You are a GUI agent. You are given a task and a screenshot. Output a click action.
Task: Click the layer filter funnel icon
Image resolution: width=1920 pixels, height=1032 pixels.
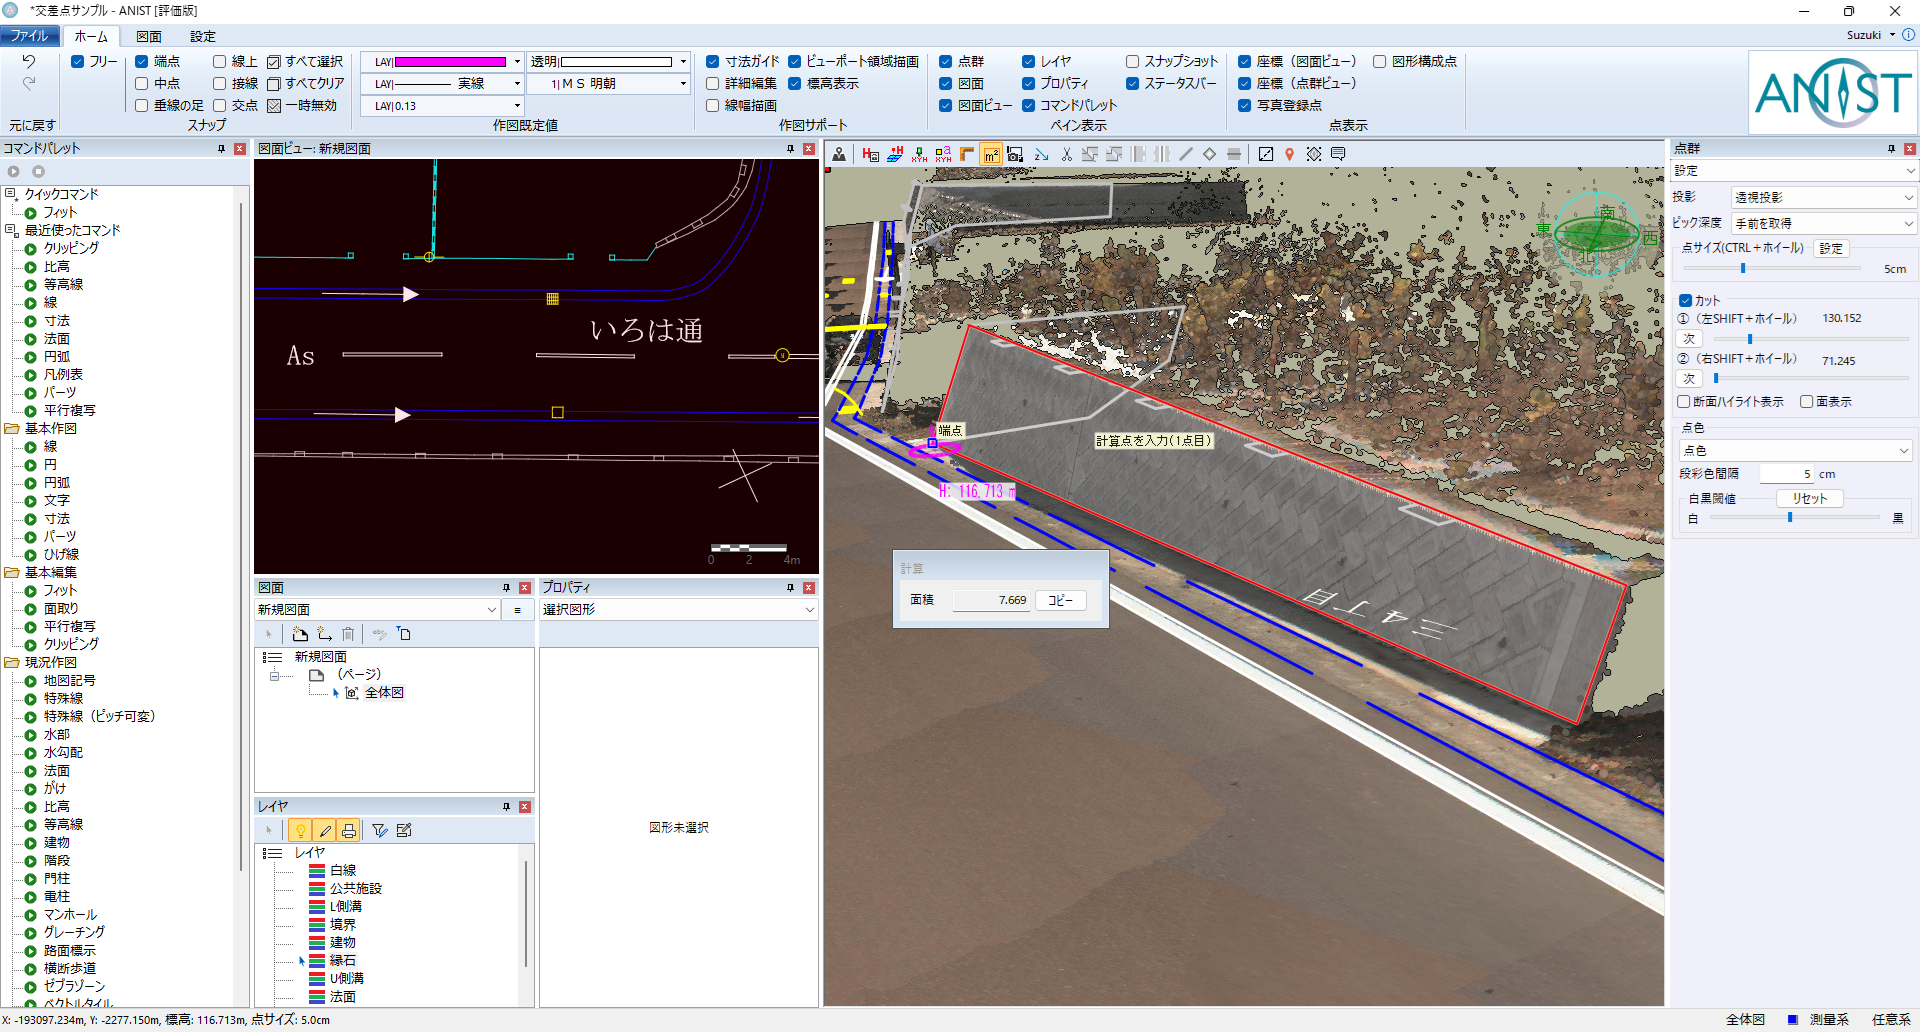(x=379, y=830)
